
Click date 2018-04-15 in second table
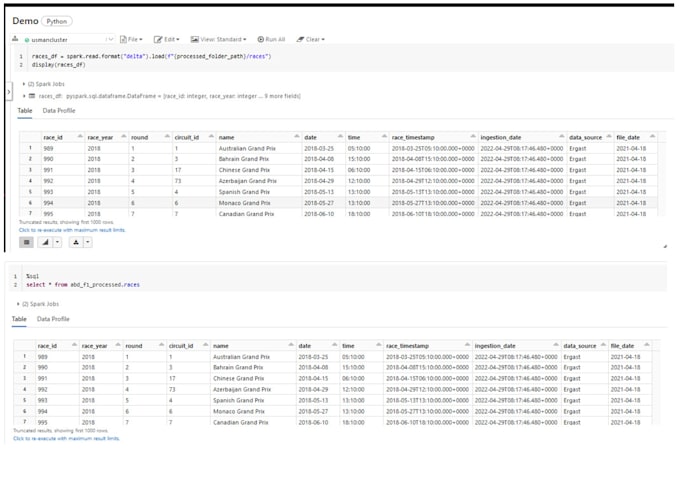pos(313,379)
